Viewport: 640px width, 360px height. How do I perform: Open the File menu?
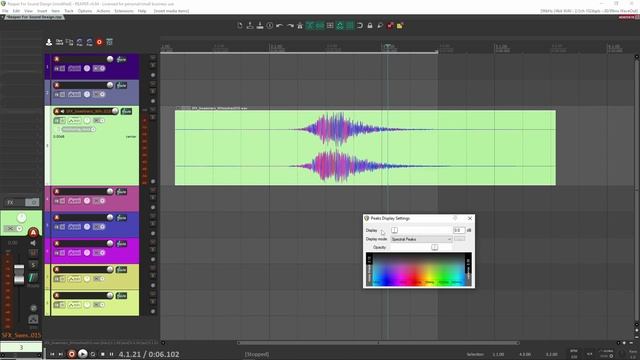[x=5, y=11]
